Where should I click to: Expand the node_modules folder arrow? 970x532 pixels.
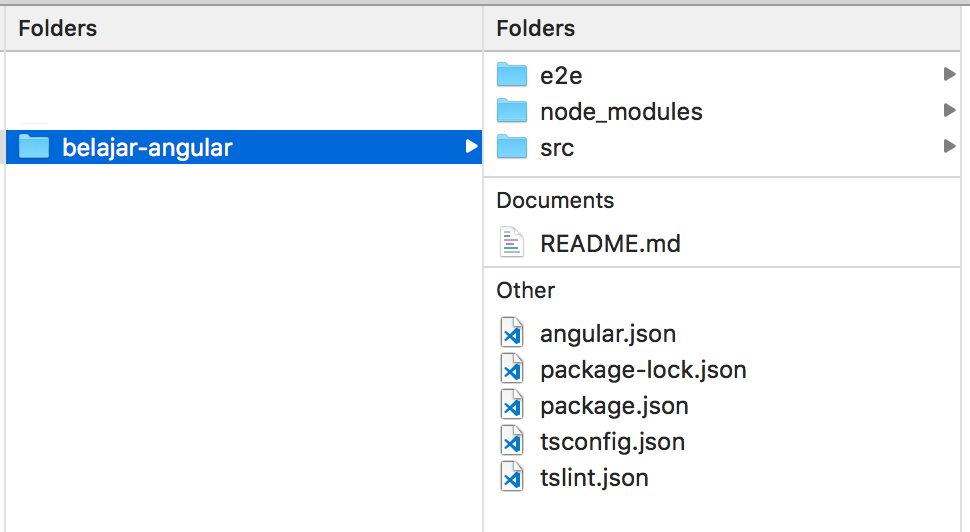tap(949, 110)
